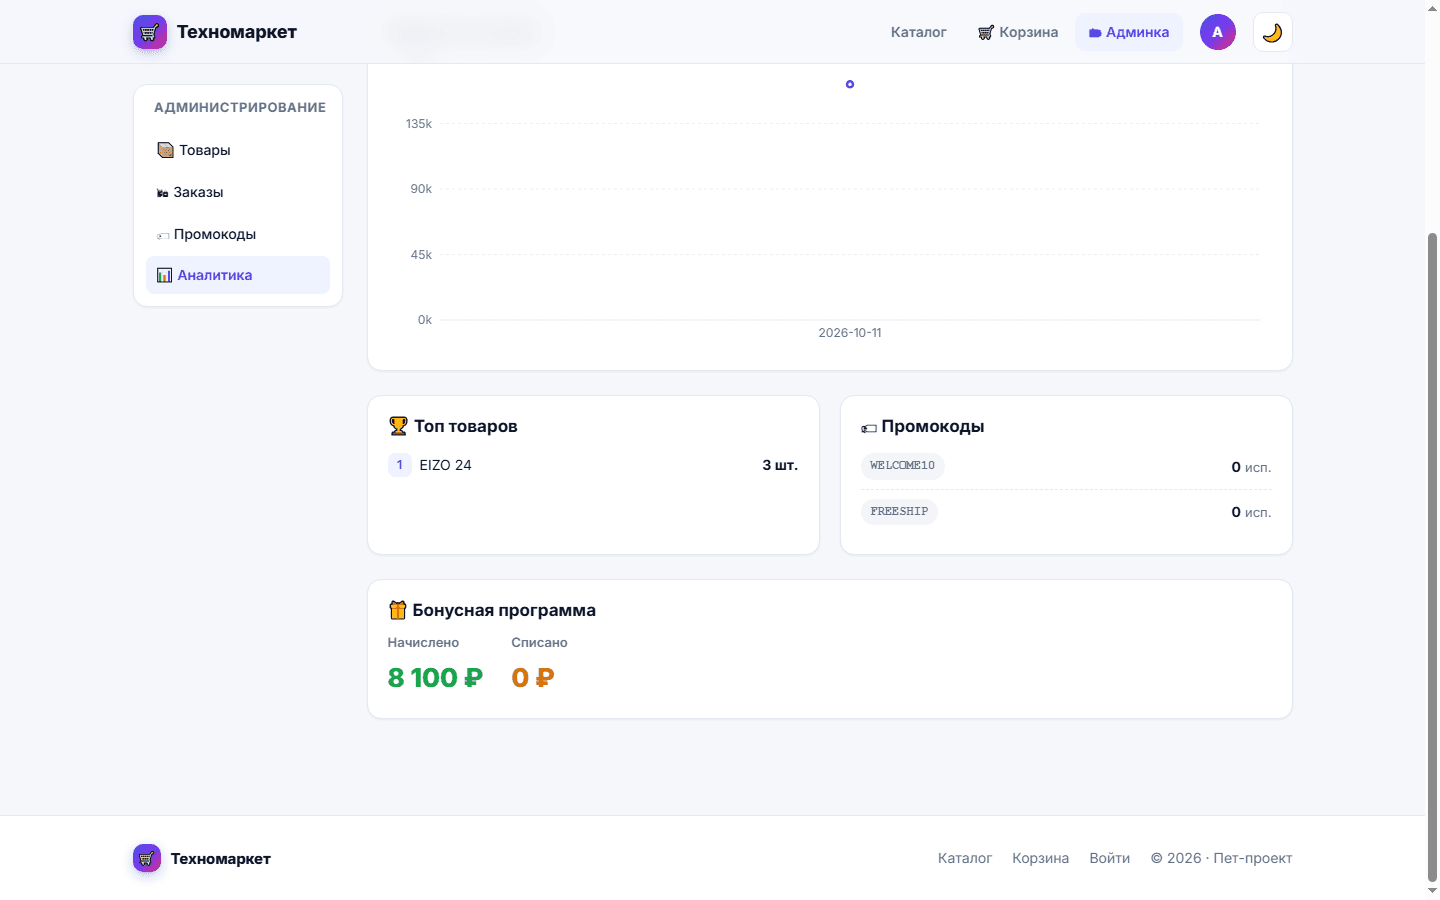Click the written-off bonus value 0 ₽
1440x900 pixels.
pos(533,678)
